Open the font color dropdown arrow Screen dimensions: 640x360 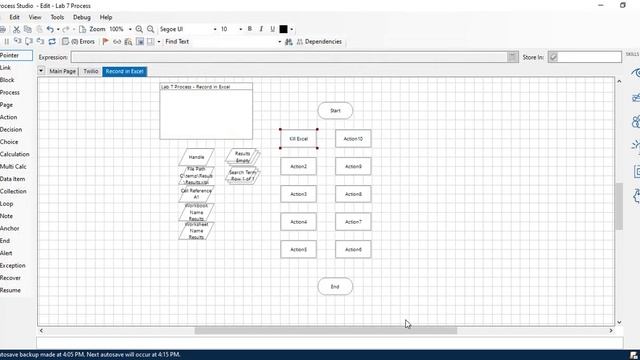291,29
